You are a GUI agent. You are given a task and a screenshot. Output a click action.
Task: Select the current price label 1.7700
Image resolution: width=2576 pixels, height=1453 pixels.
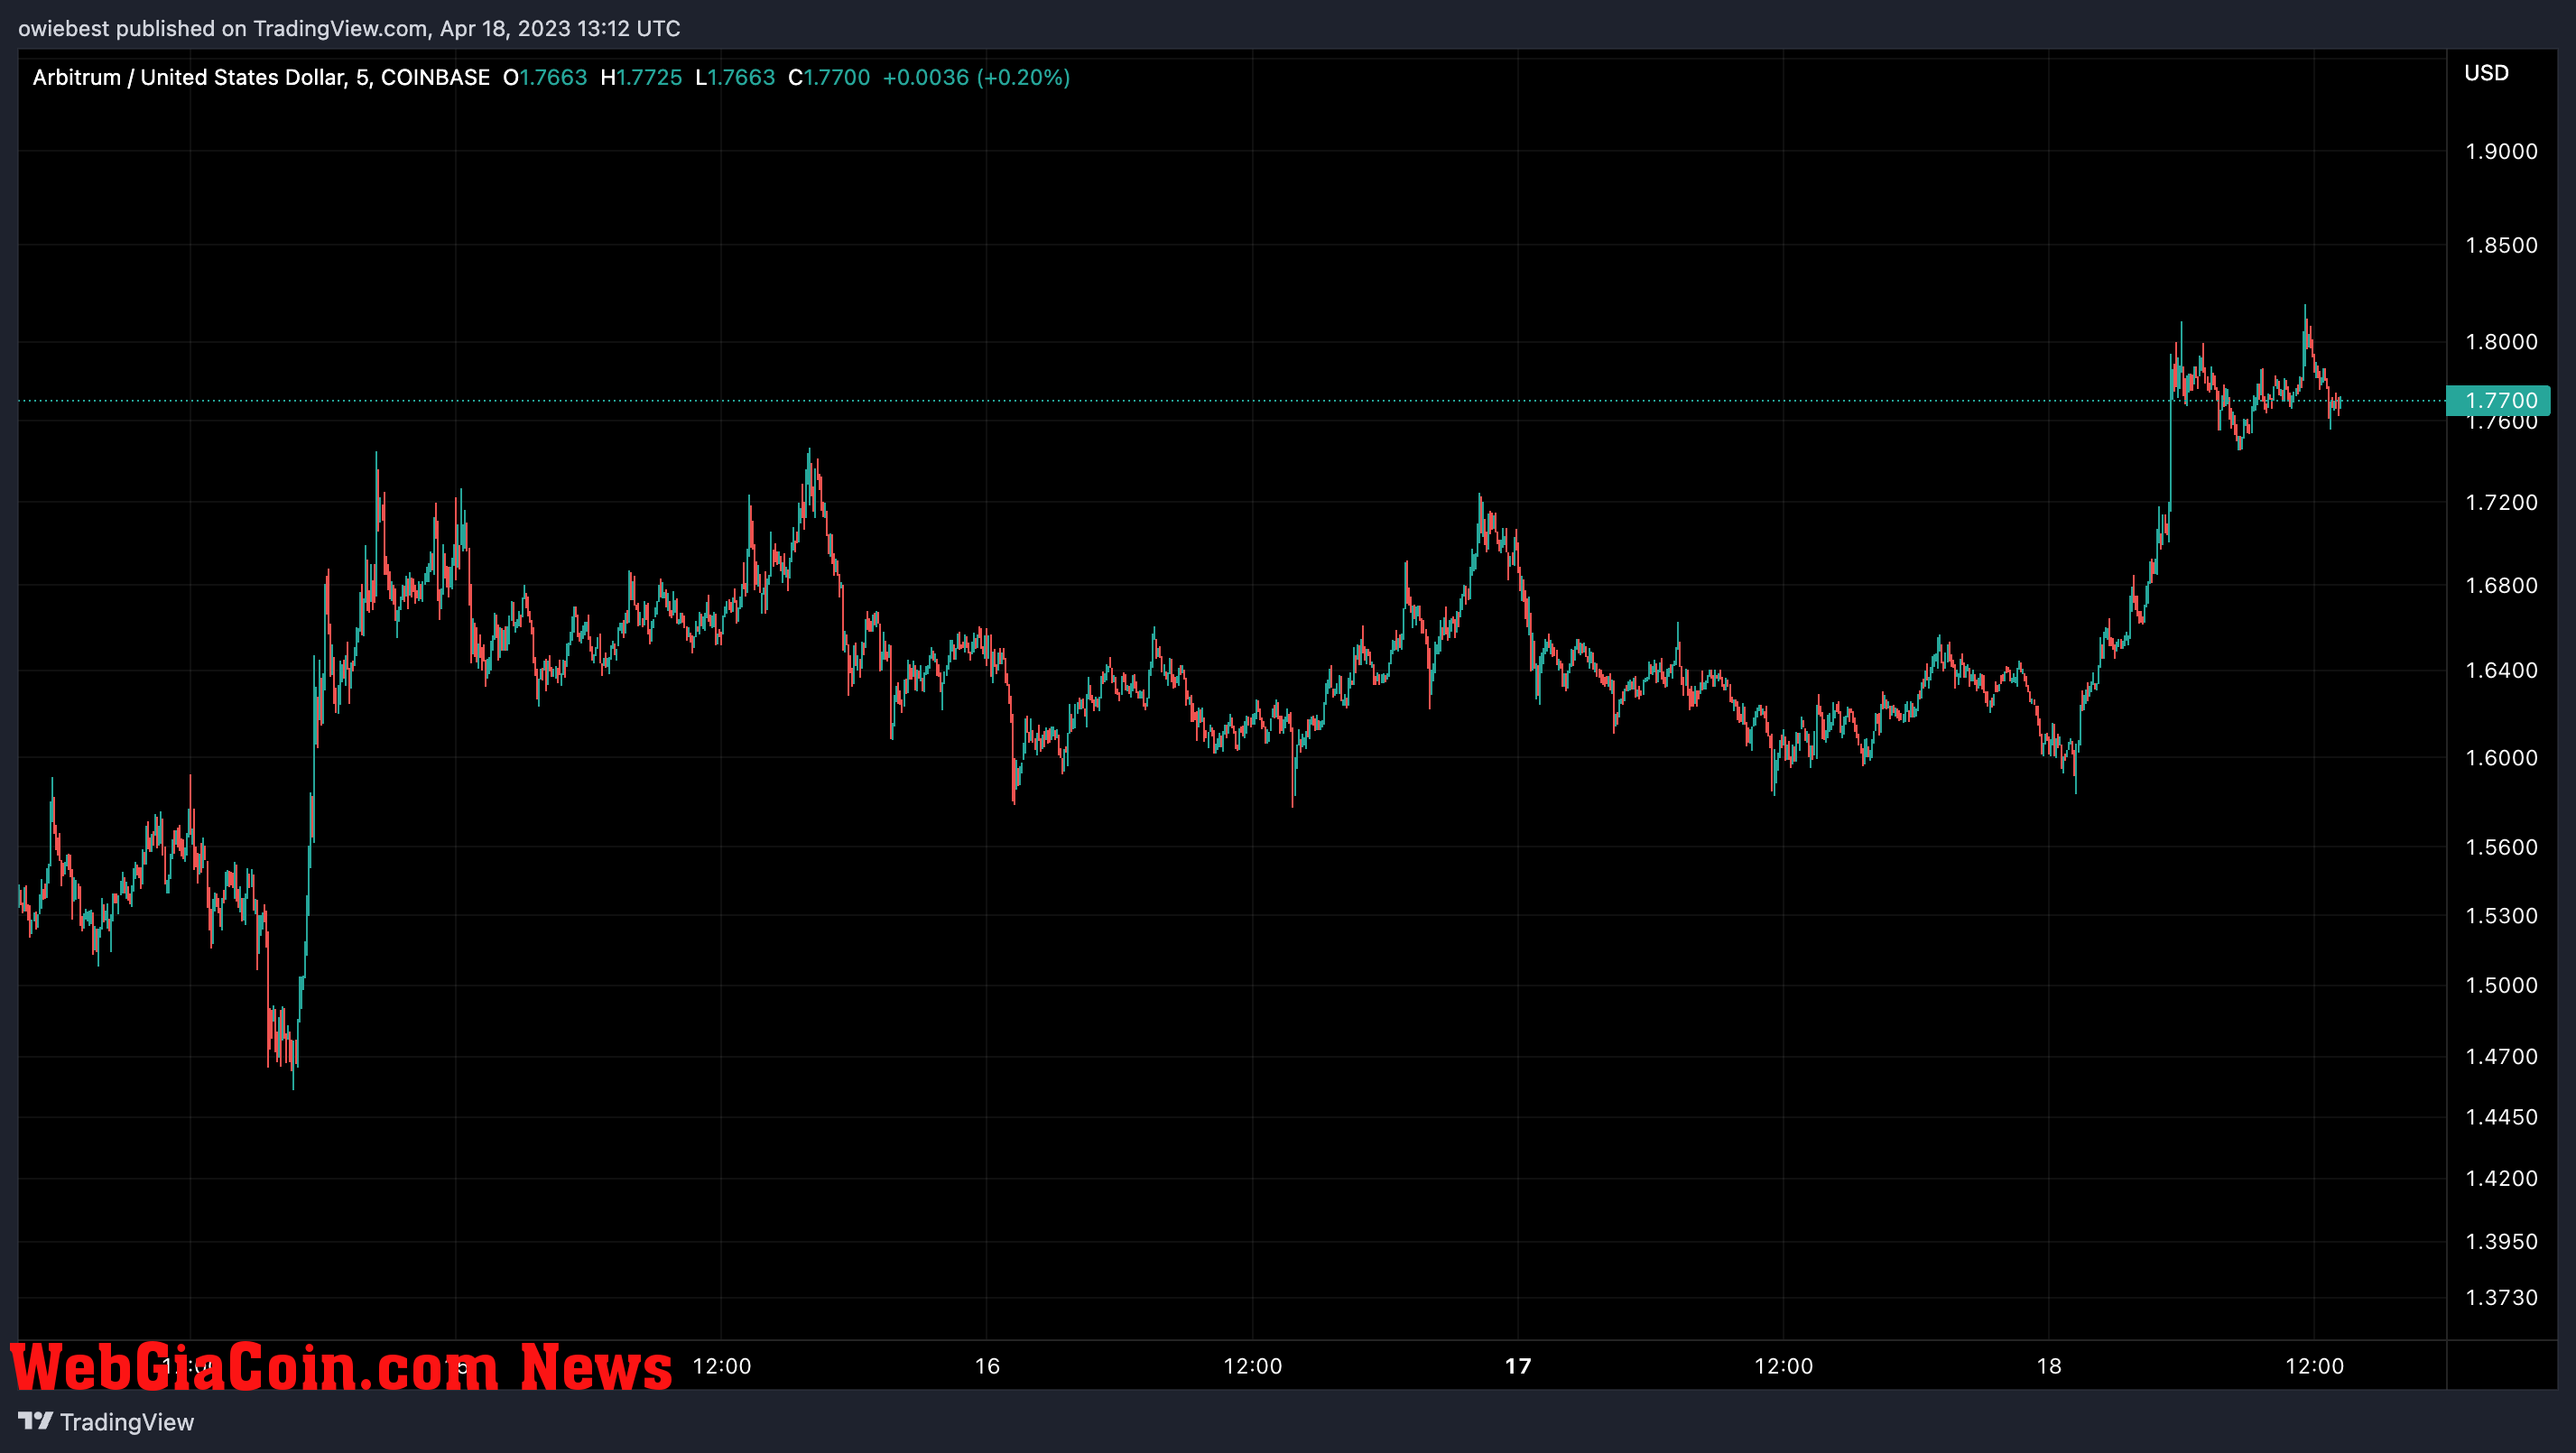point(2498,401)
